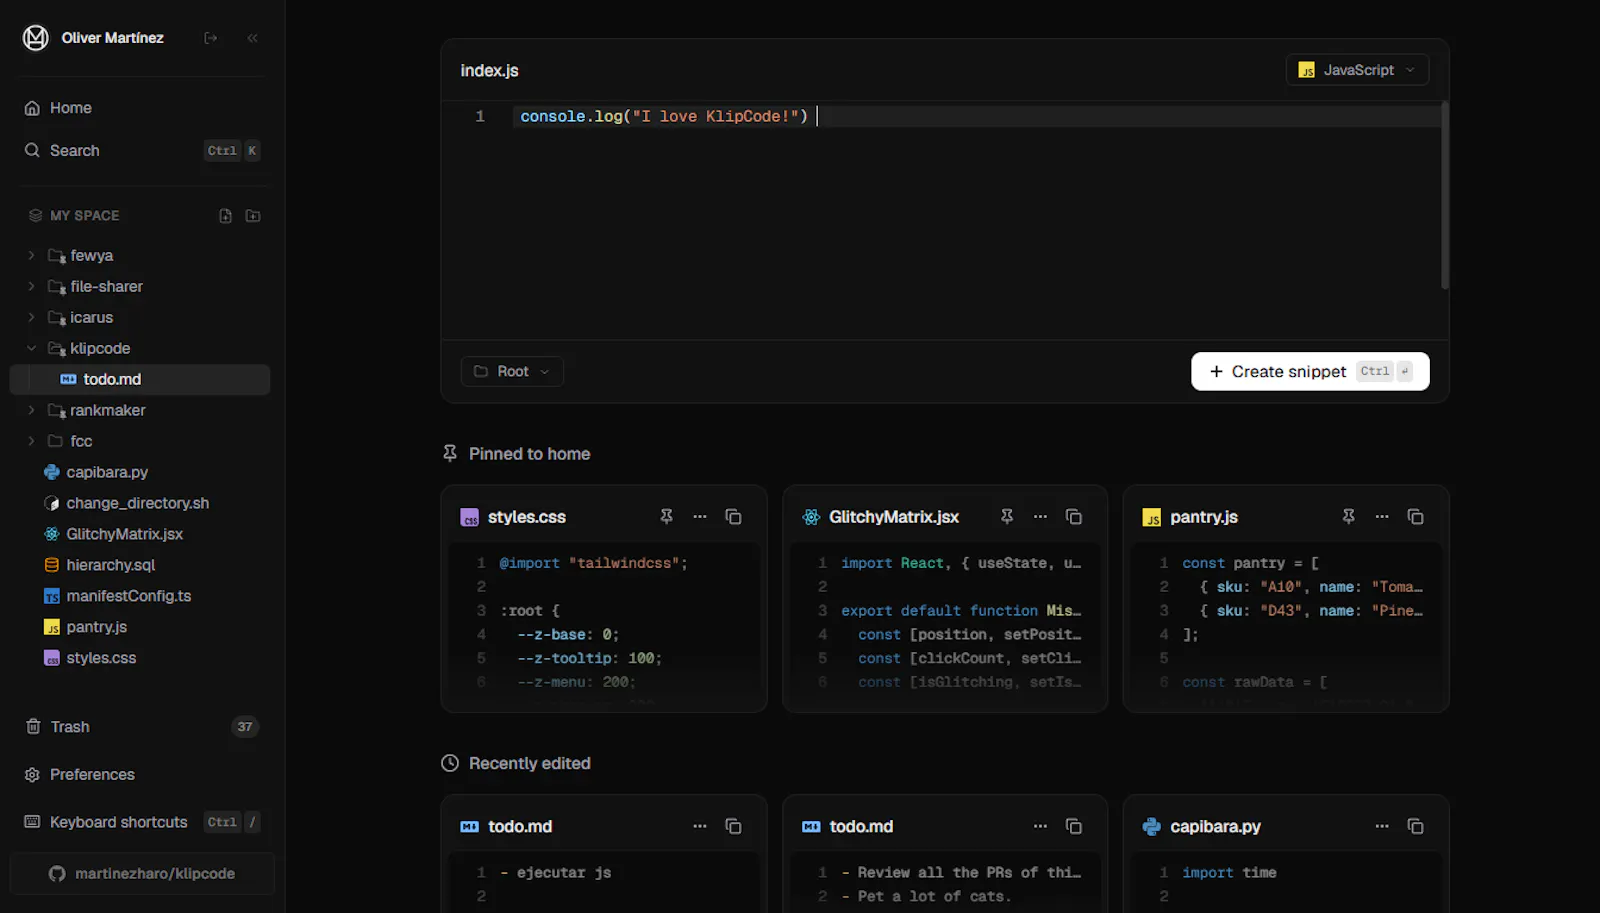Open Keyboard shortcuts

(x=142, y=822)
